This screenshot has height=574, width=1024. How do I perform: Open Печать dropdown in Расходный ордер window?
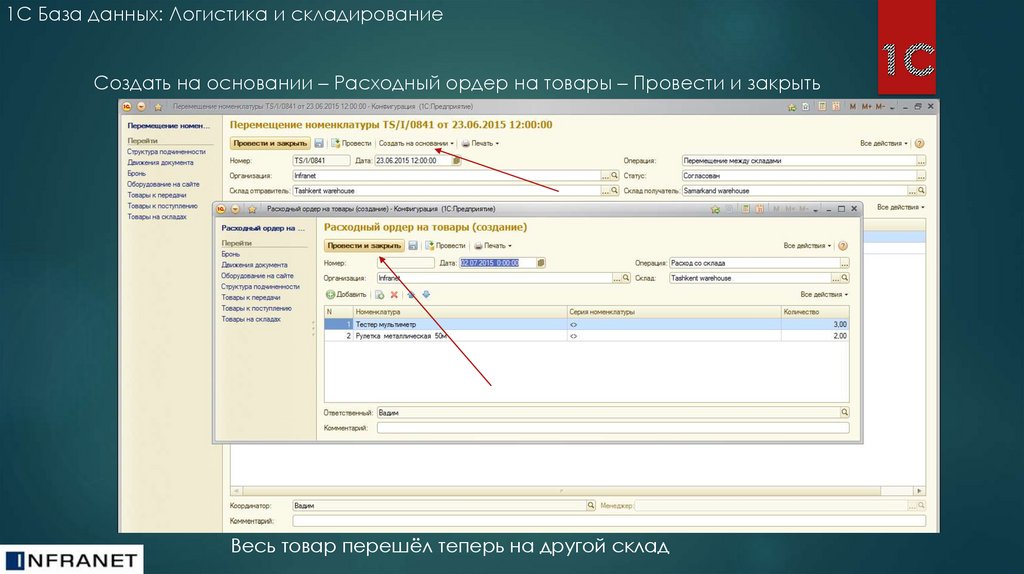(x=493, y=246)
